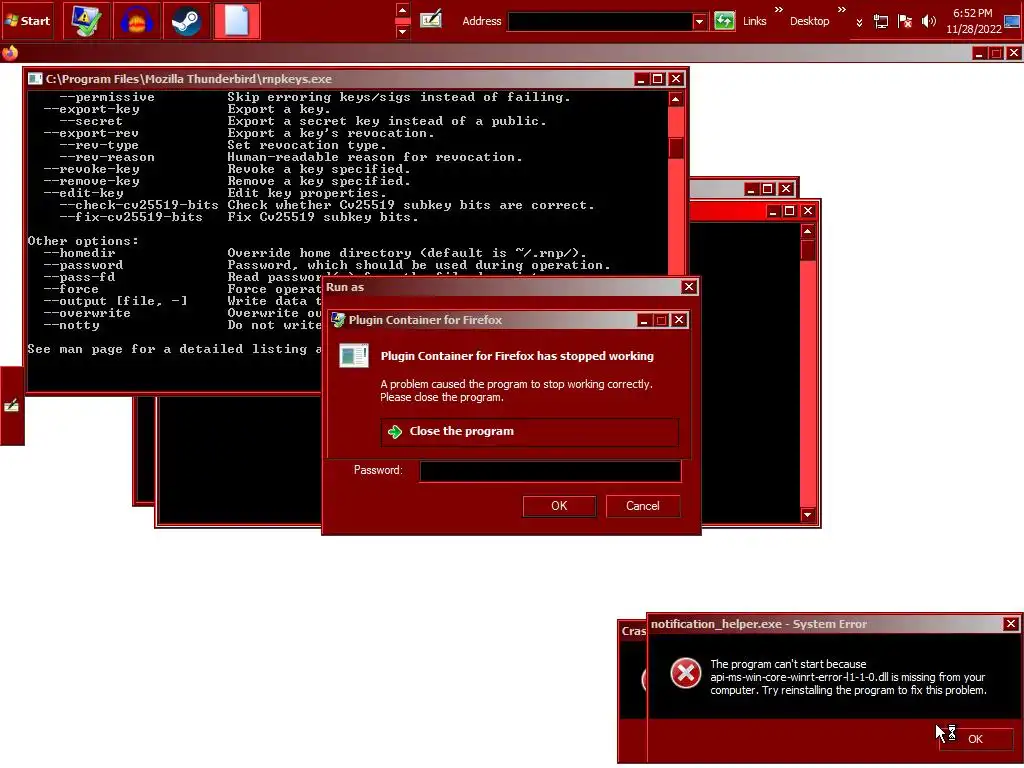Click the Plugin Container title bar icon
Viewport: 1024px width, 768px height.
(x=338, y=319)
